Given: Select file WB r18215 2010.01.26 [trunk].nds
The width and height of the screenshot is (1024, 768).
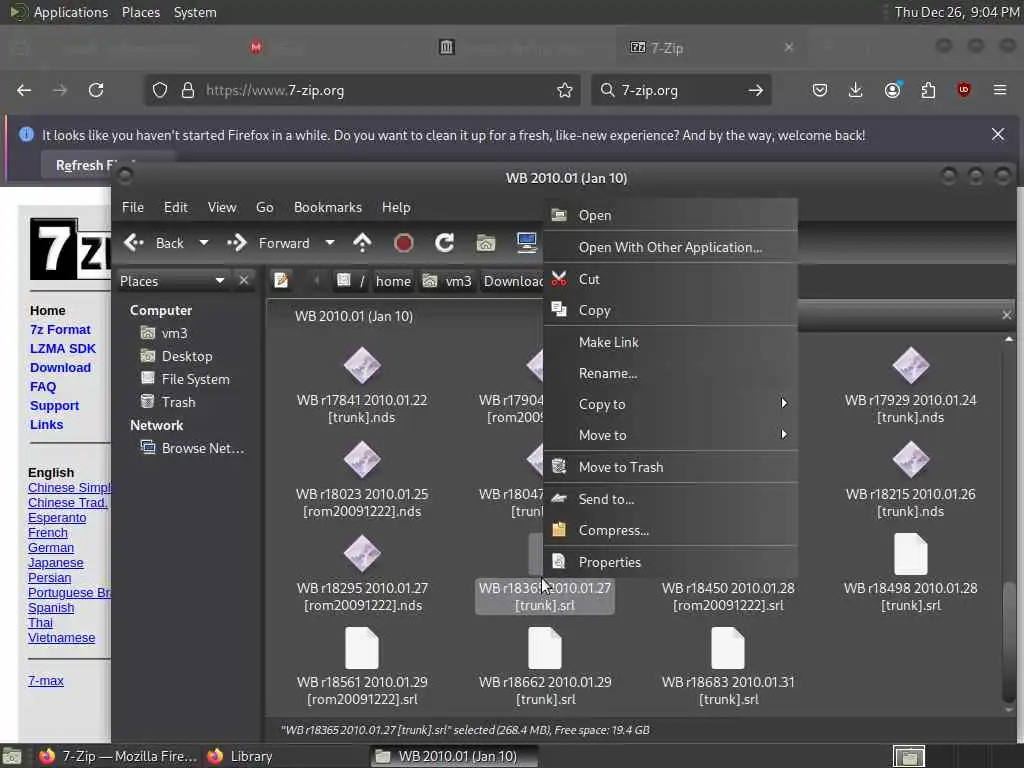Looking at the screenshot, I should [910, 479].
